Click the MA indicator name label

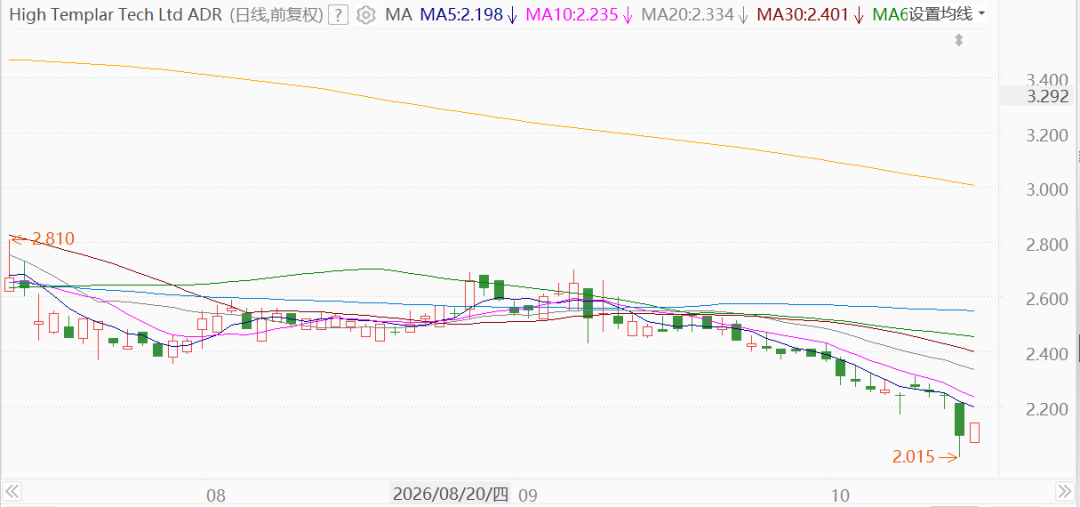tap(399, 14)
